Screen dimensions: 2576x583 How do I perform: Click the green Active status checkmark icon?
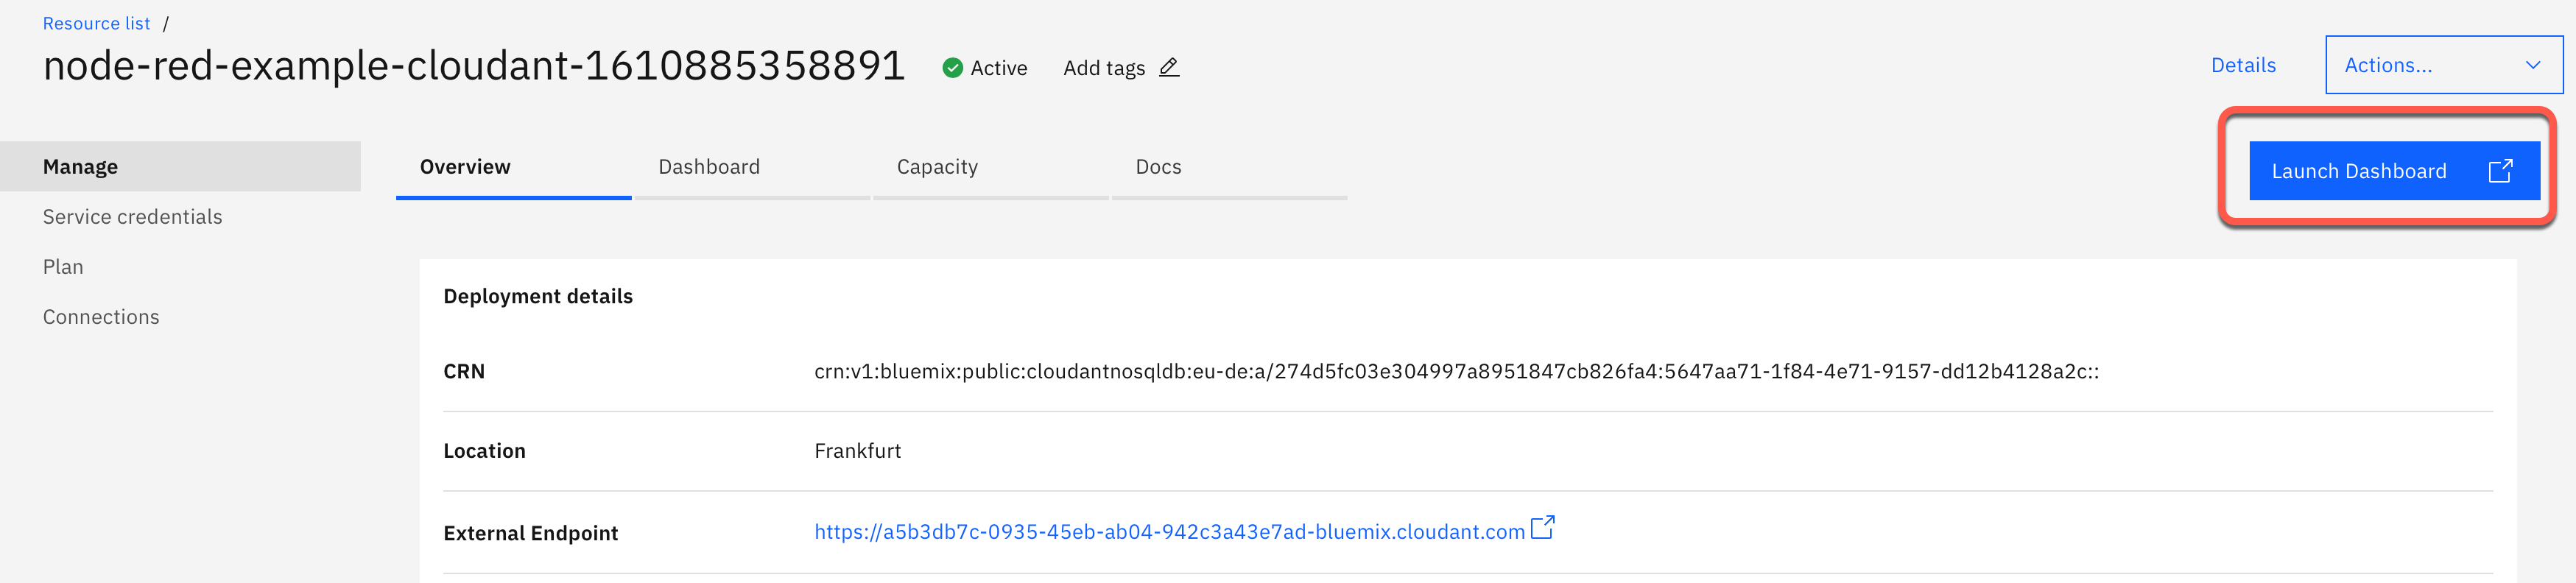953,67
